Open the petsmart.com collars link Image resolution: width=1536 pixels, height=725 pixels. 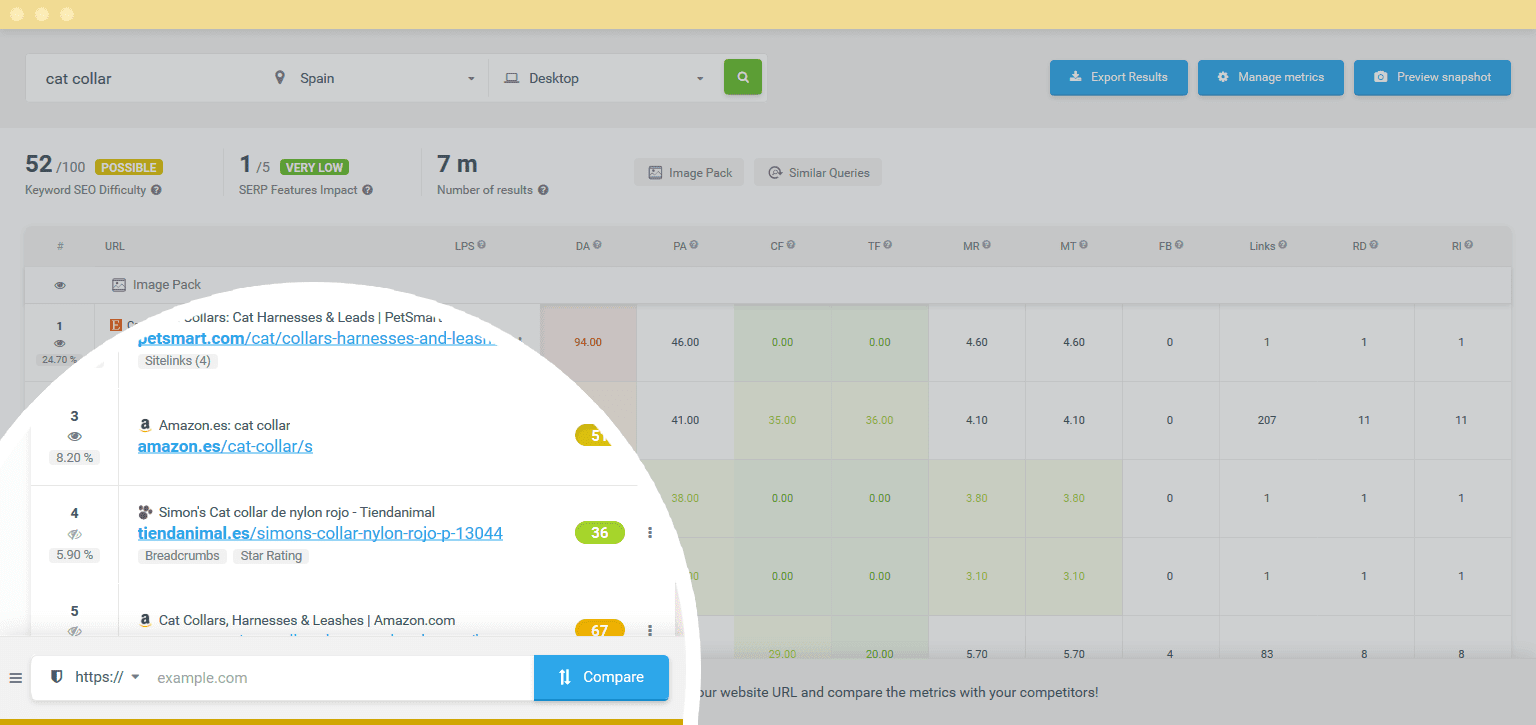[317, 338]
